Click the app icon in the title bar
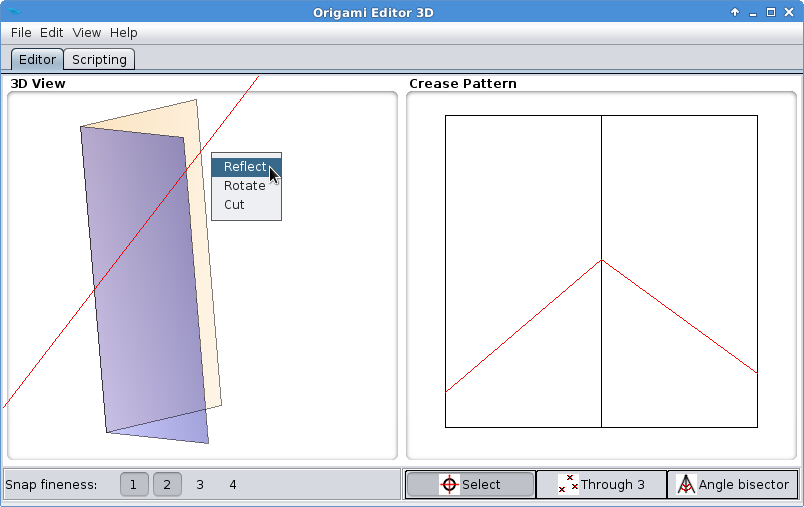 coord(14,12)
